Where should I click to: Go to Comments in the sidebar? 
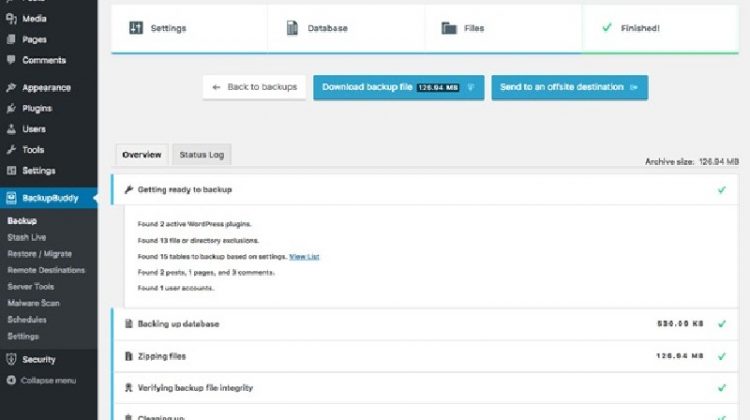[x=44, y=60]
